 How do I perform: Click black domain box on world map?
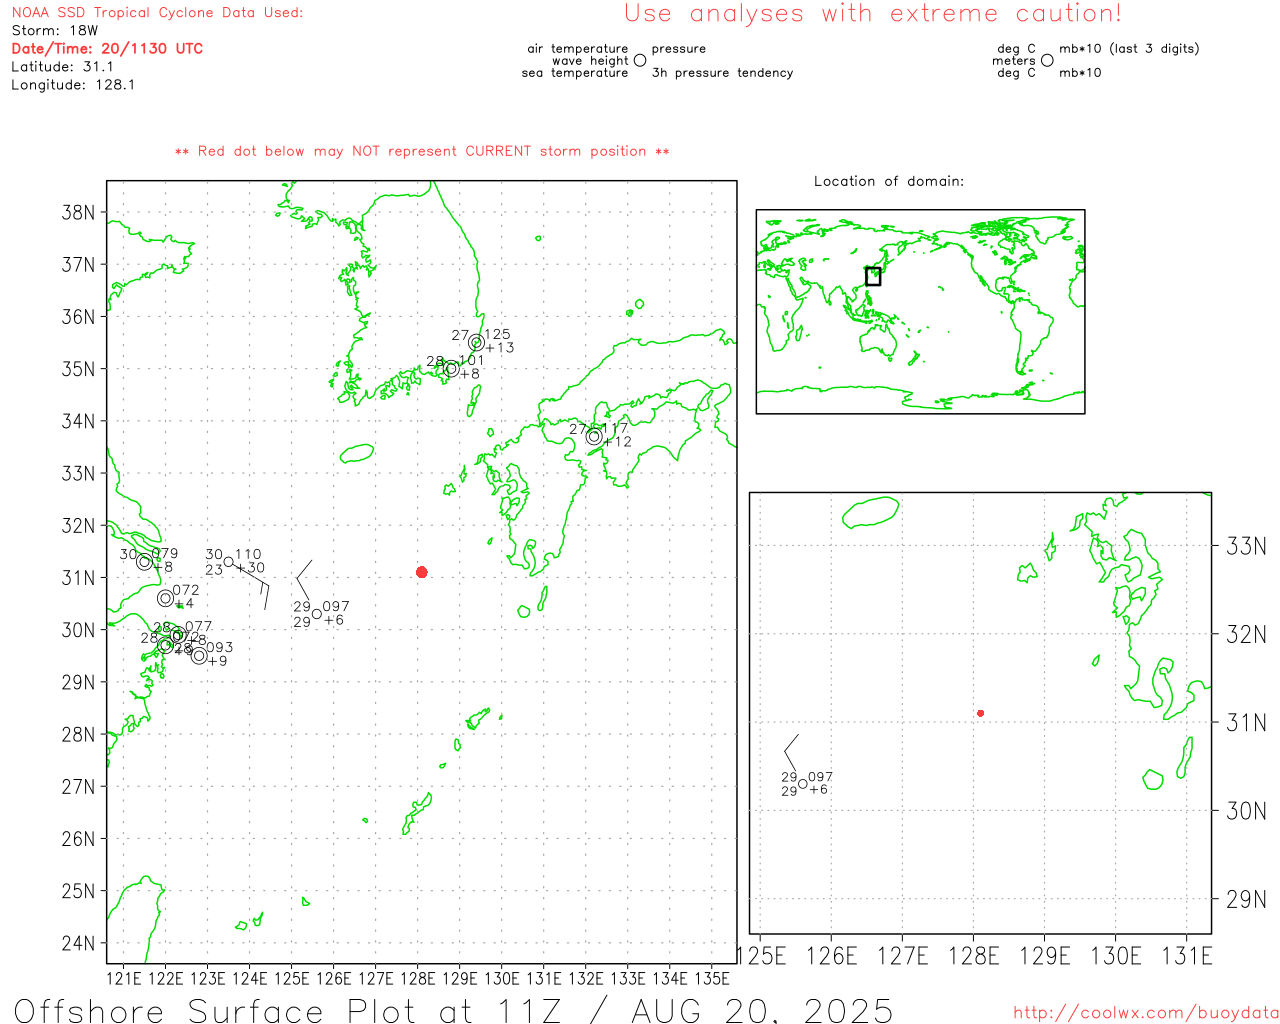[x=873, y=276]
